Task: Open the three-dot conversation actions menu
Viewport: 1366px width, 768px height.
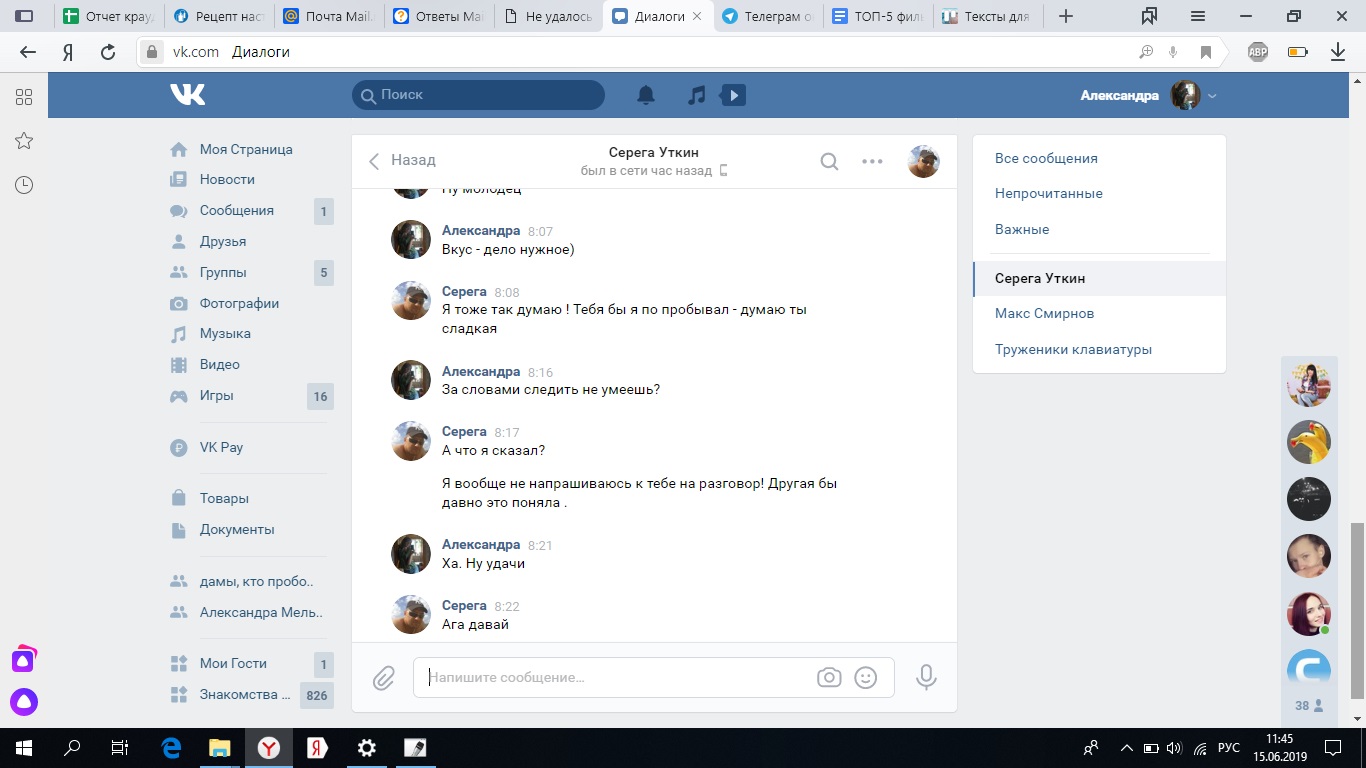Action: click(x=872, y=161)
